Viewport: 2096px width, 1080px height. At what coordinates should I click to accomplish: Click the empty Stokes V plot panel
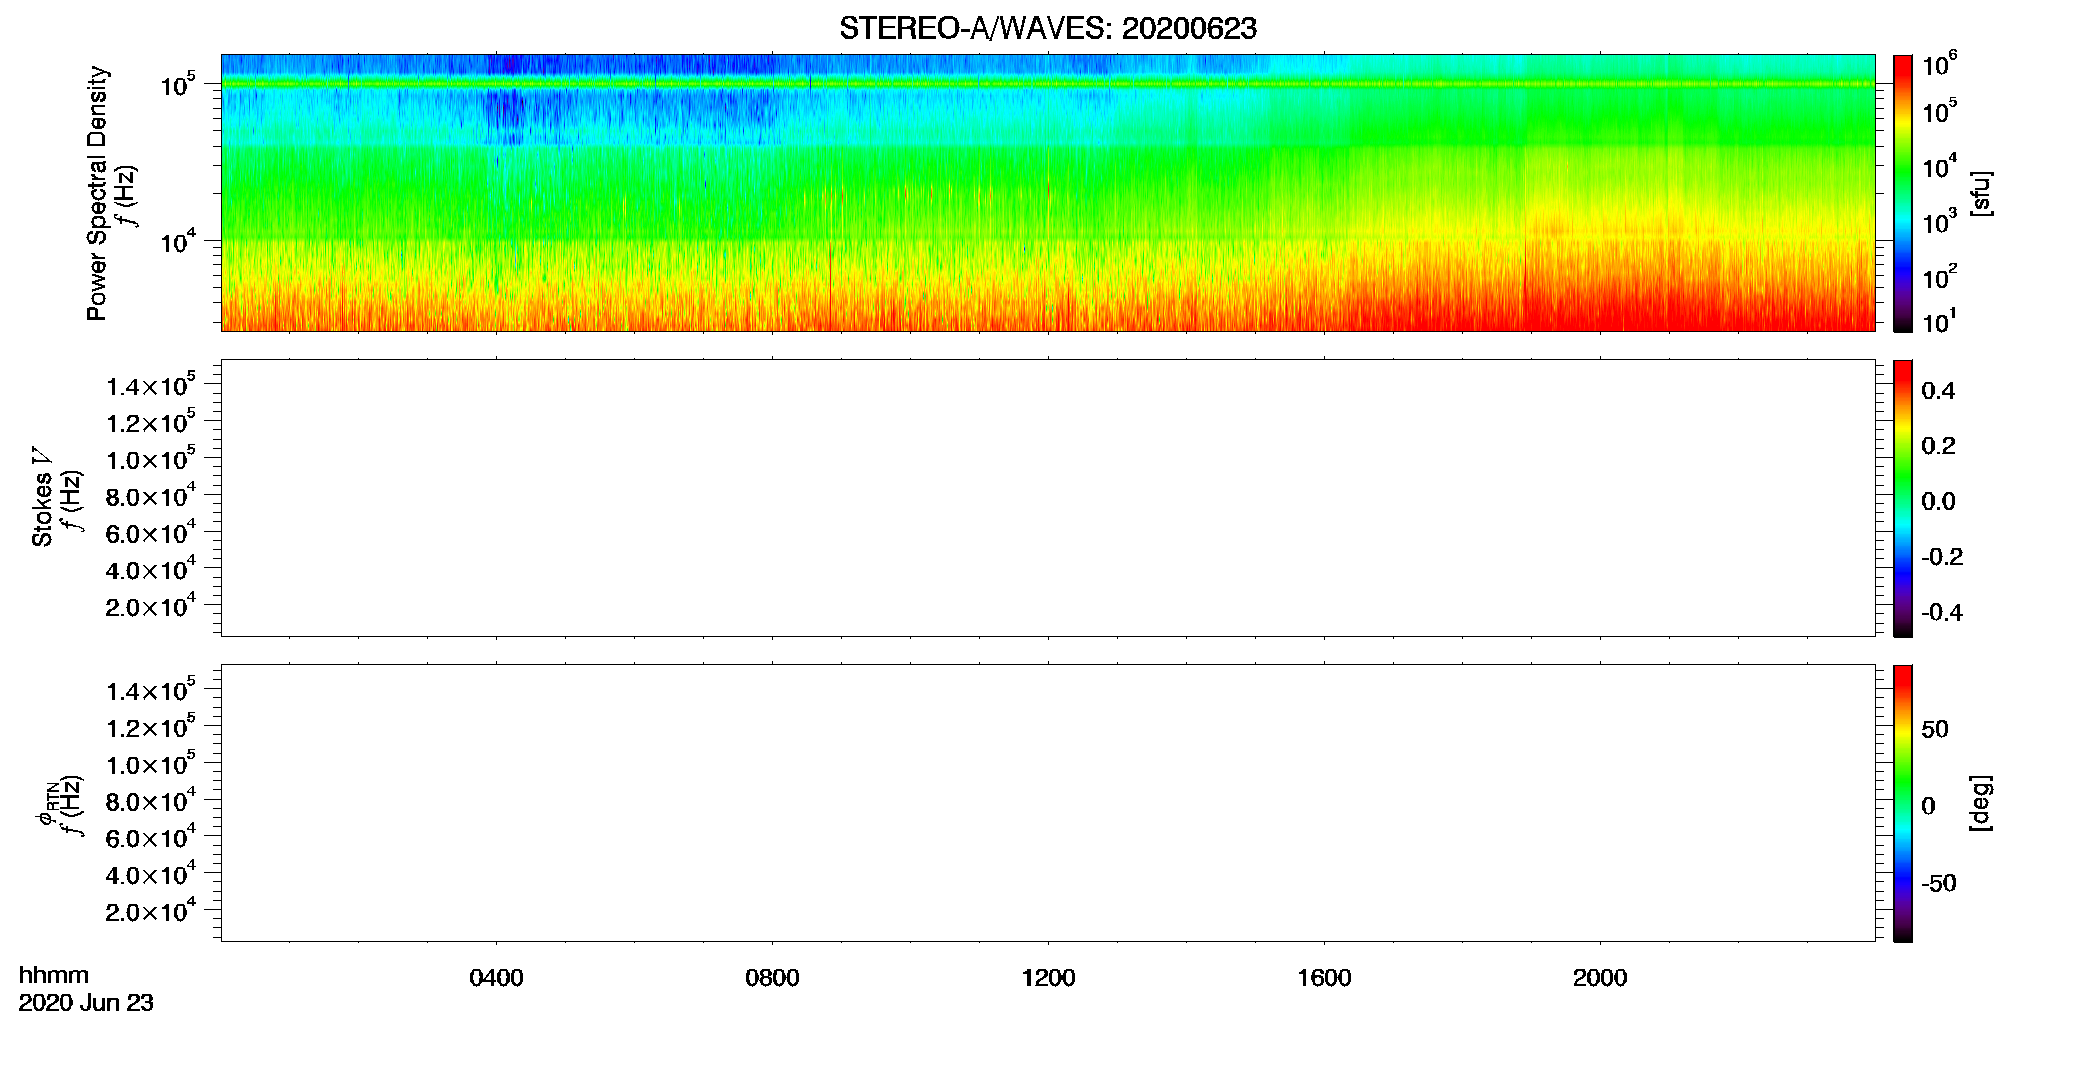[x=1048, y=498]
